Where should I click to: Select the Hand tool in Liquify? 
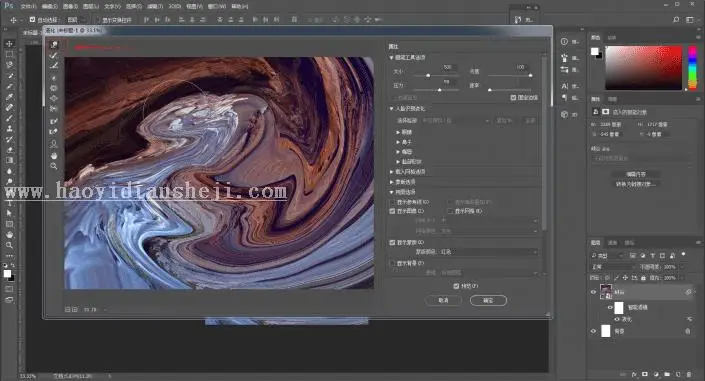click(x=54, y=156)
